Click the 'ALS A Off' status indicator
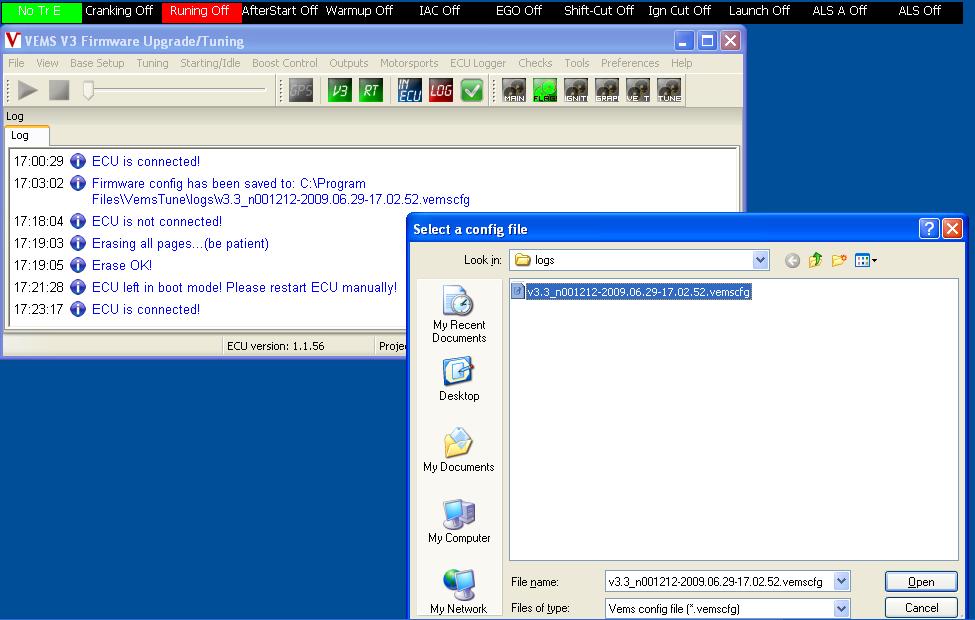This screenshot has height=620, width=975. coord(839,11)
